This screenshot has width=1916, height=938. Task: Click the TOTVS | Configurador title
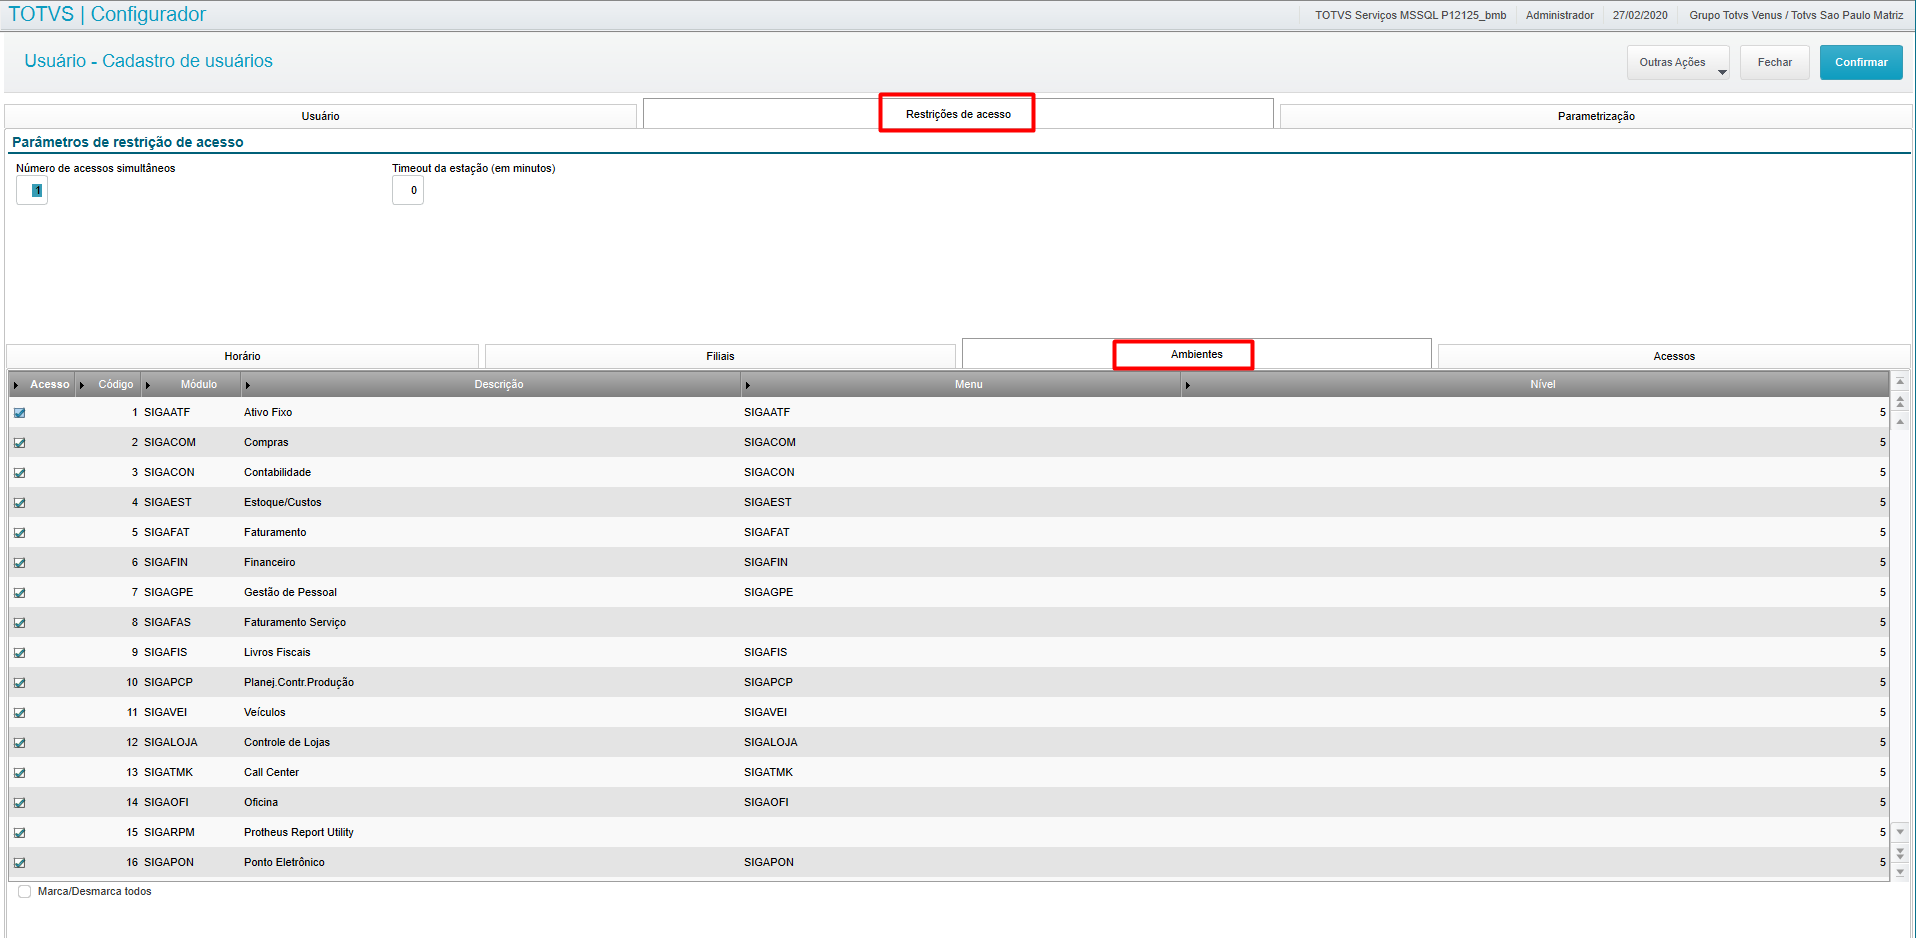click(107, 14)
